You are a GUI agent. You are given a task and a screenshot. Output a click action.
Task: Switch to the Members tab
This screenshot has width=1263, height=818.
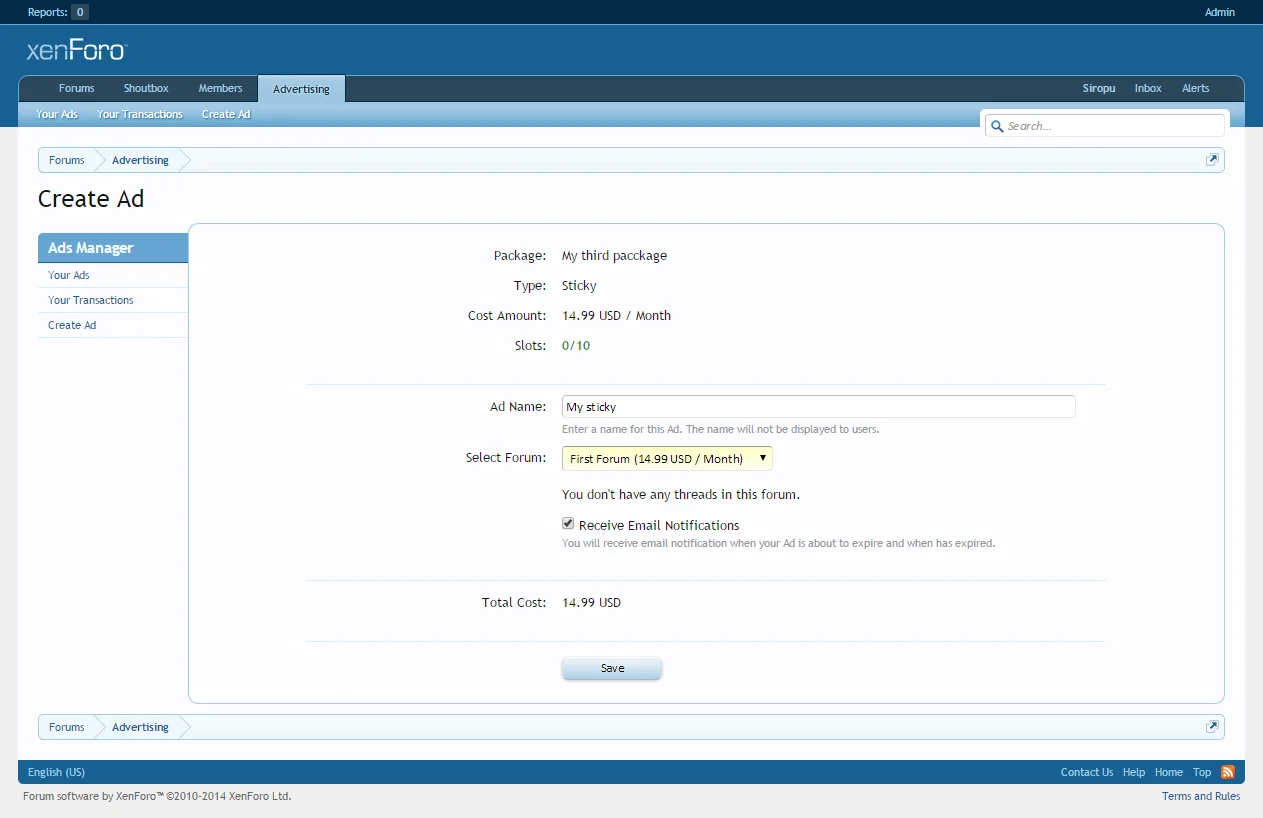tap(220, 88)
